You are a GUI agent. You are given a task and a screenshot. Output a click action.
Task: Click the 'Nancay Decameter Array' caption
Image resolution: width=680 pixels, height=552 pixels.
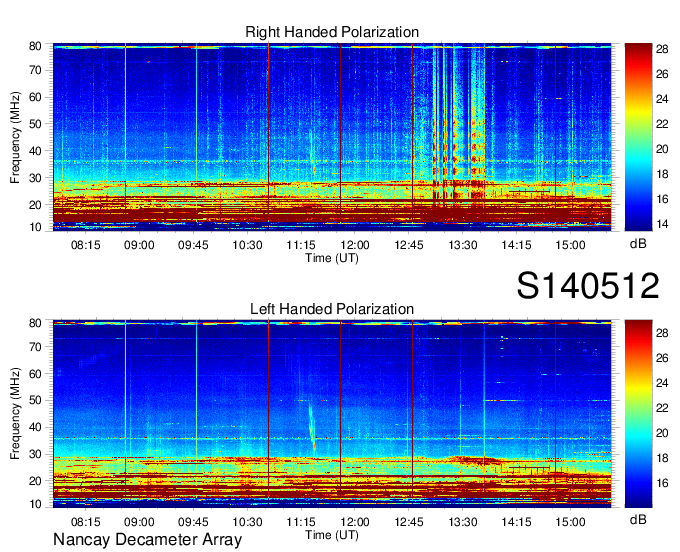147,540
